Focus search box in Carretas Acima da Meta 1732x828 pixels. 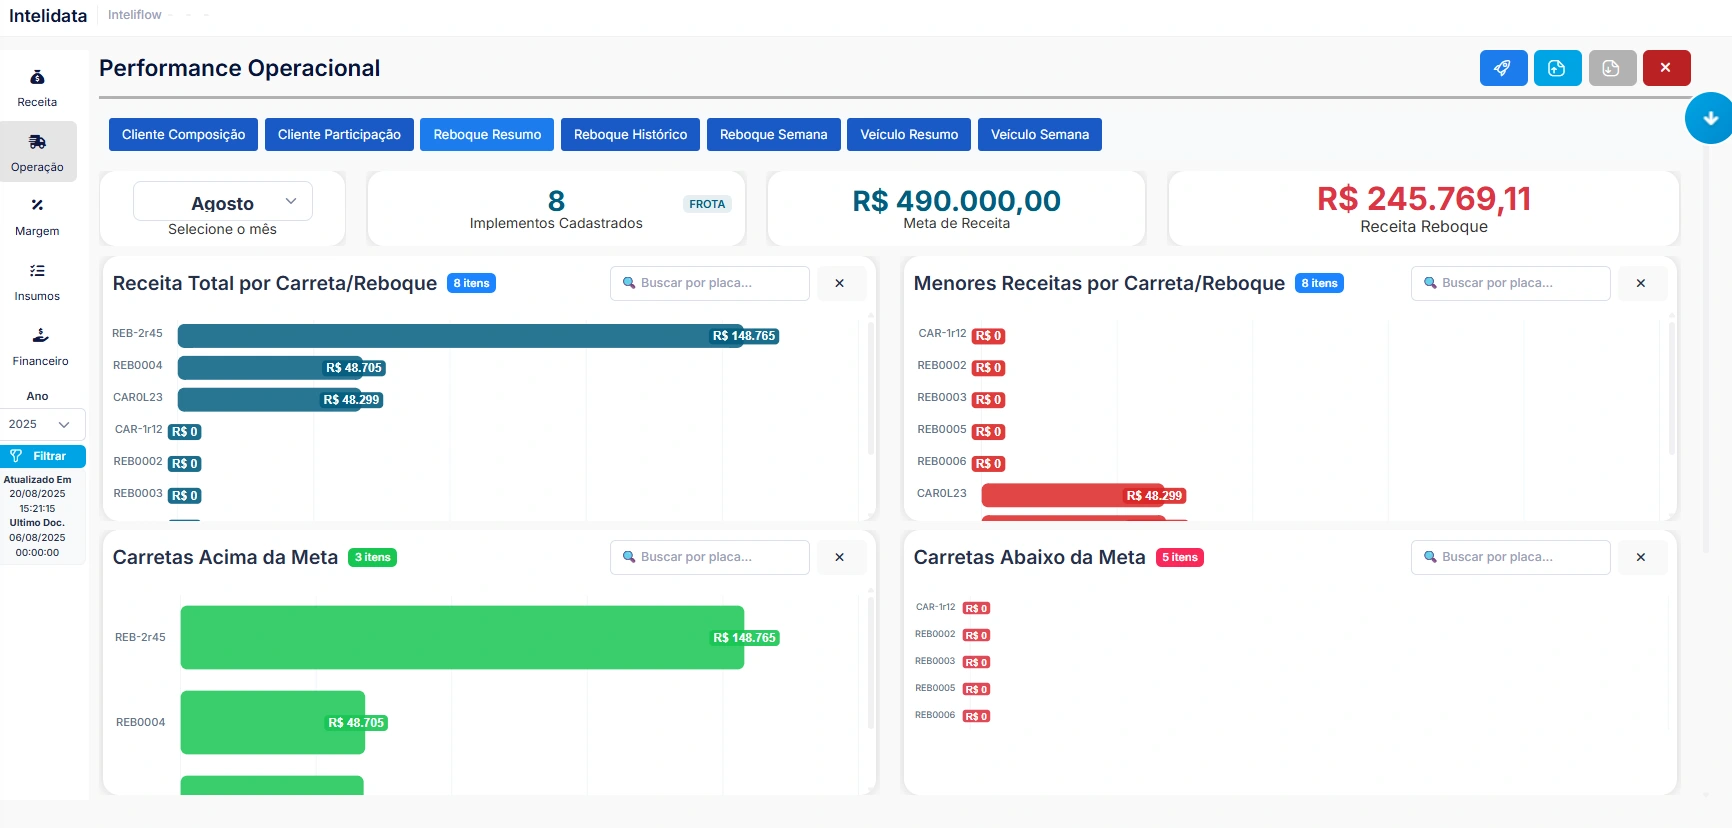click(709, 558)
